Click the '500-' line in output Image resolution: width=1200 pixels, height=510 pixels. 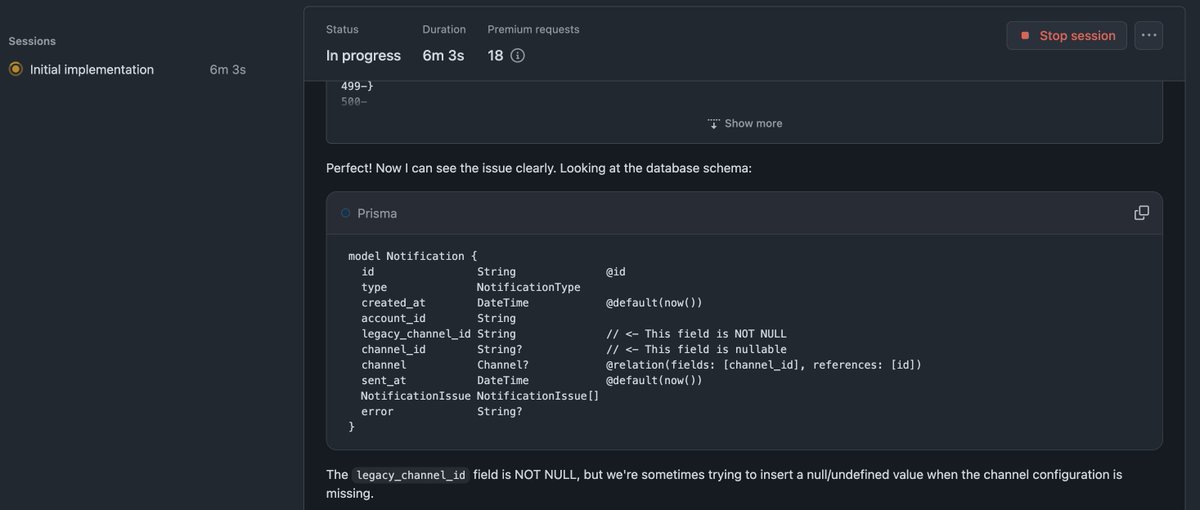pyautogui.click(x=354, y=101)
